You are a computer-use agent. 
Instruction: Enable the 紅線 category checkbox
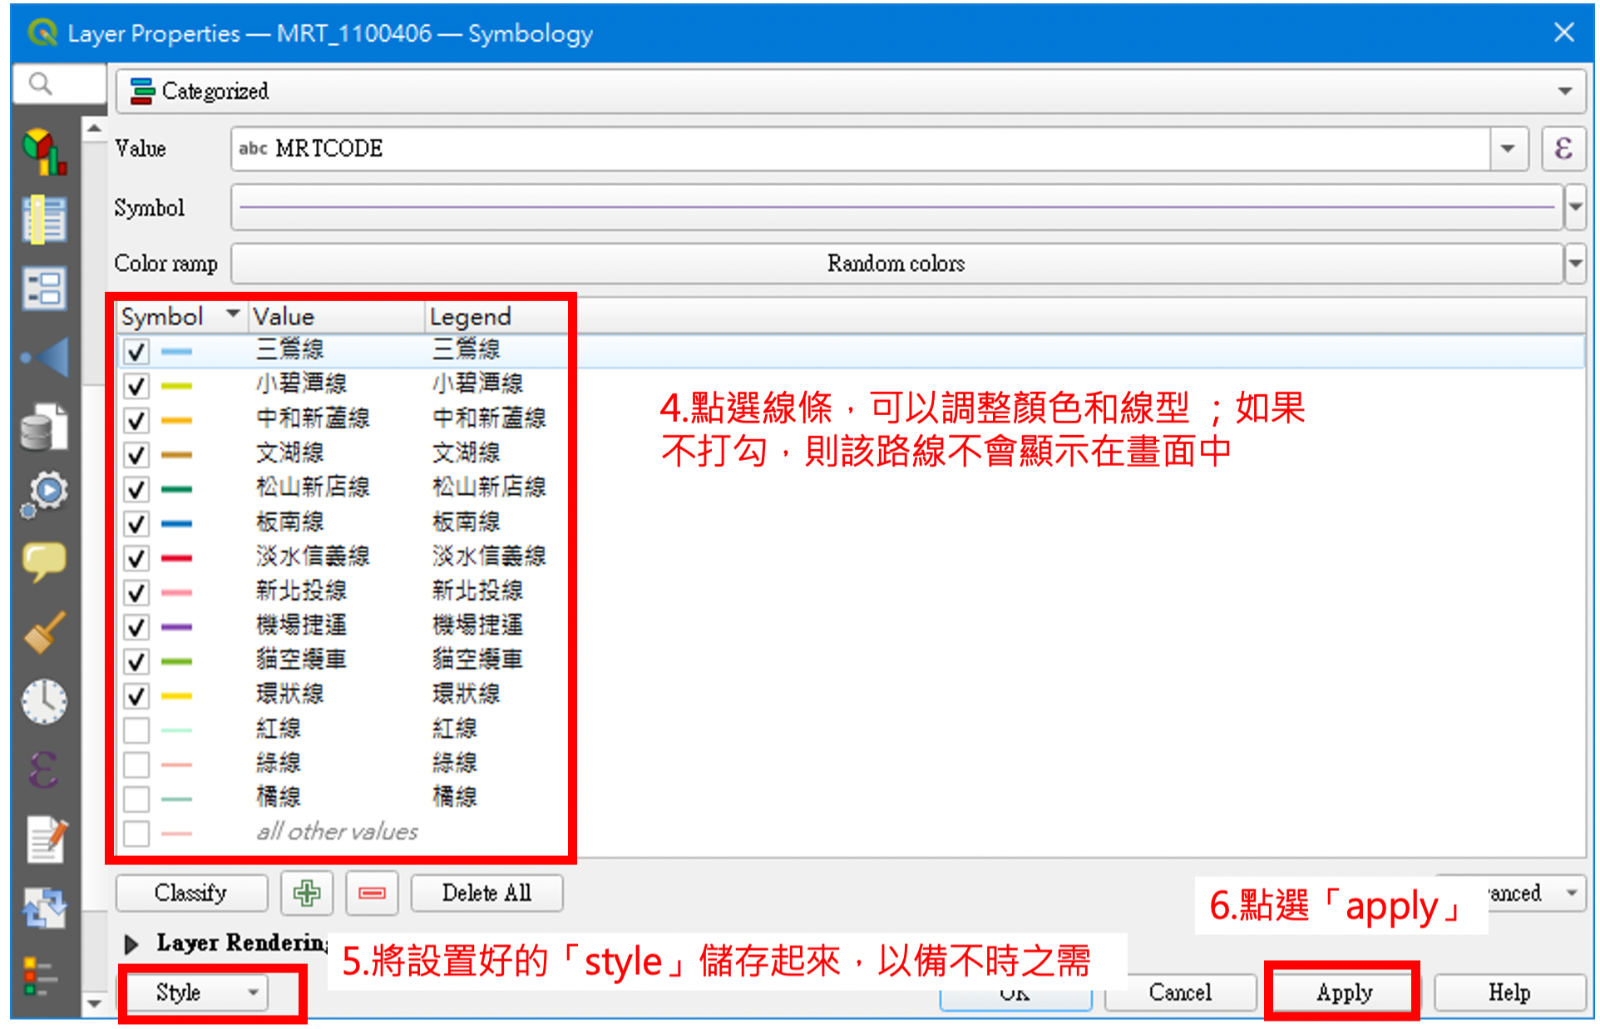(x=136, y=730)
